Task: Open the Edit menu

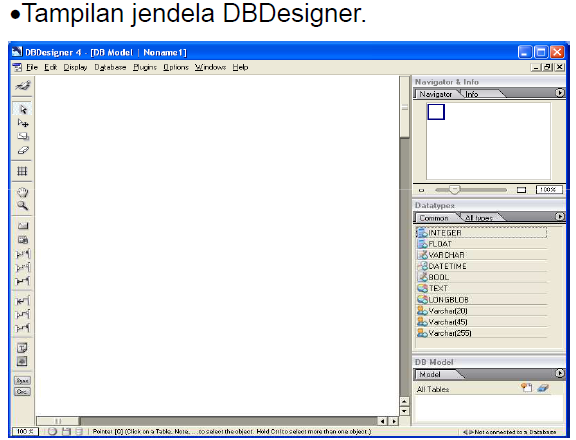Action: [51, 67]
